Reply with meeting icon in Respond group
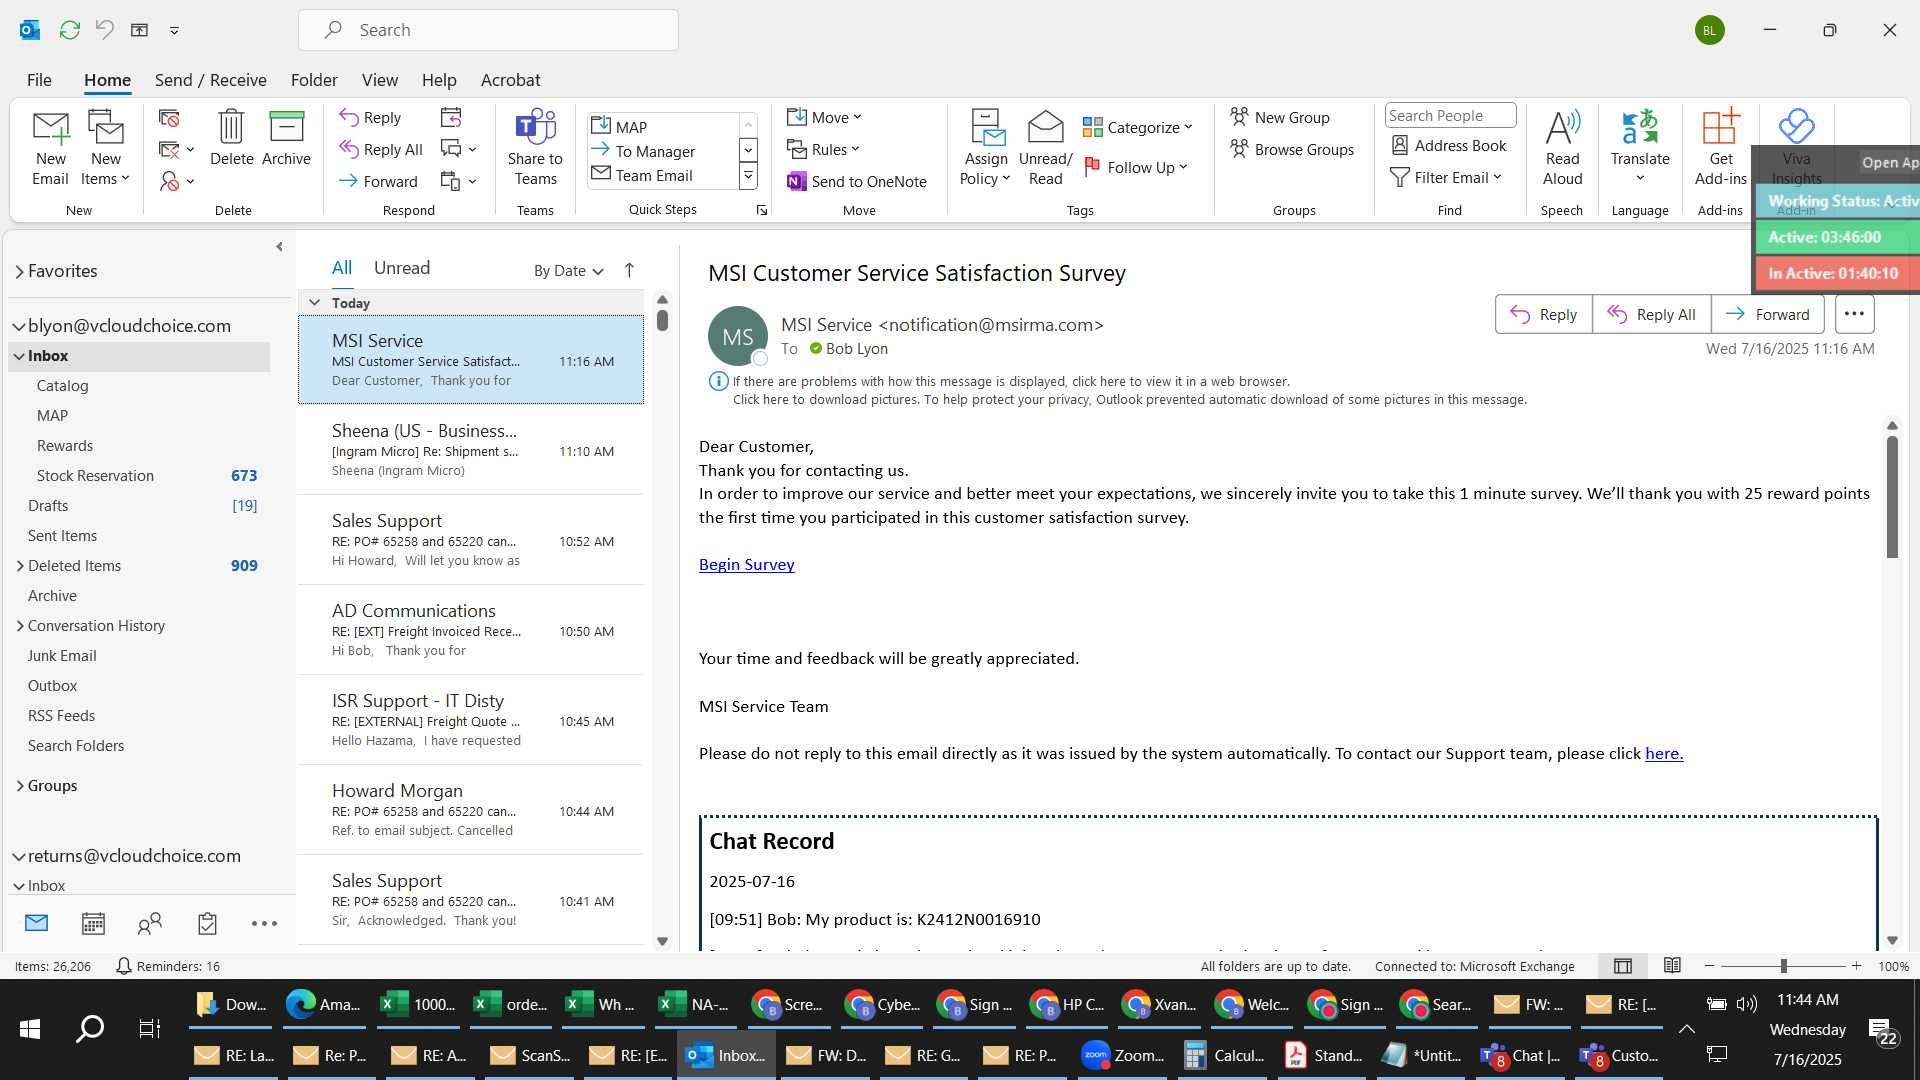1920x1080 pixels. 451,118
